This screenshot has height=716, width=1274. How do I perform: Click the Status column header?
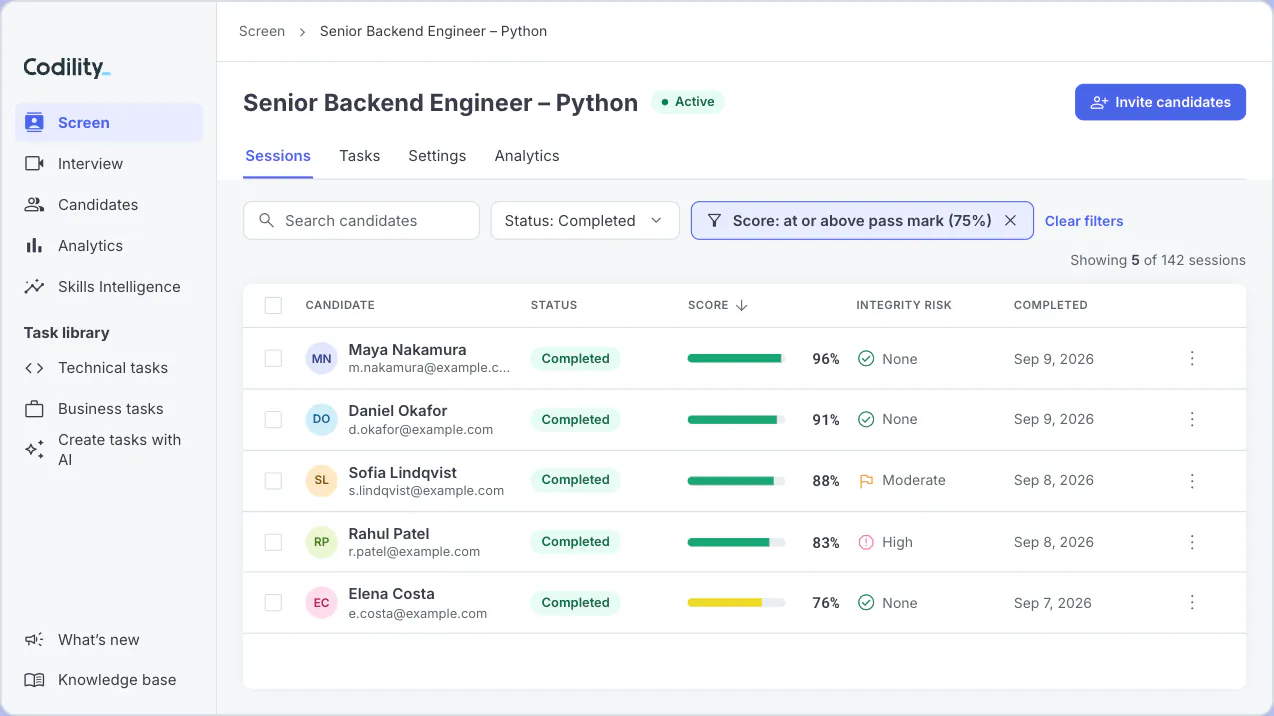tap(554, 305)
